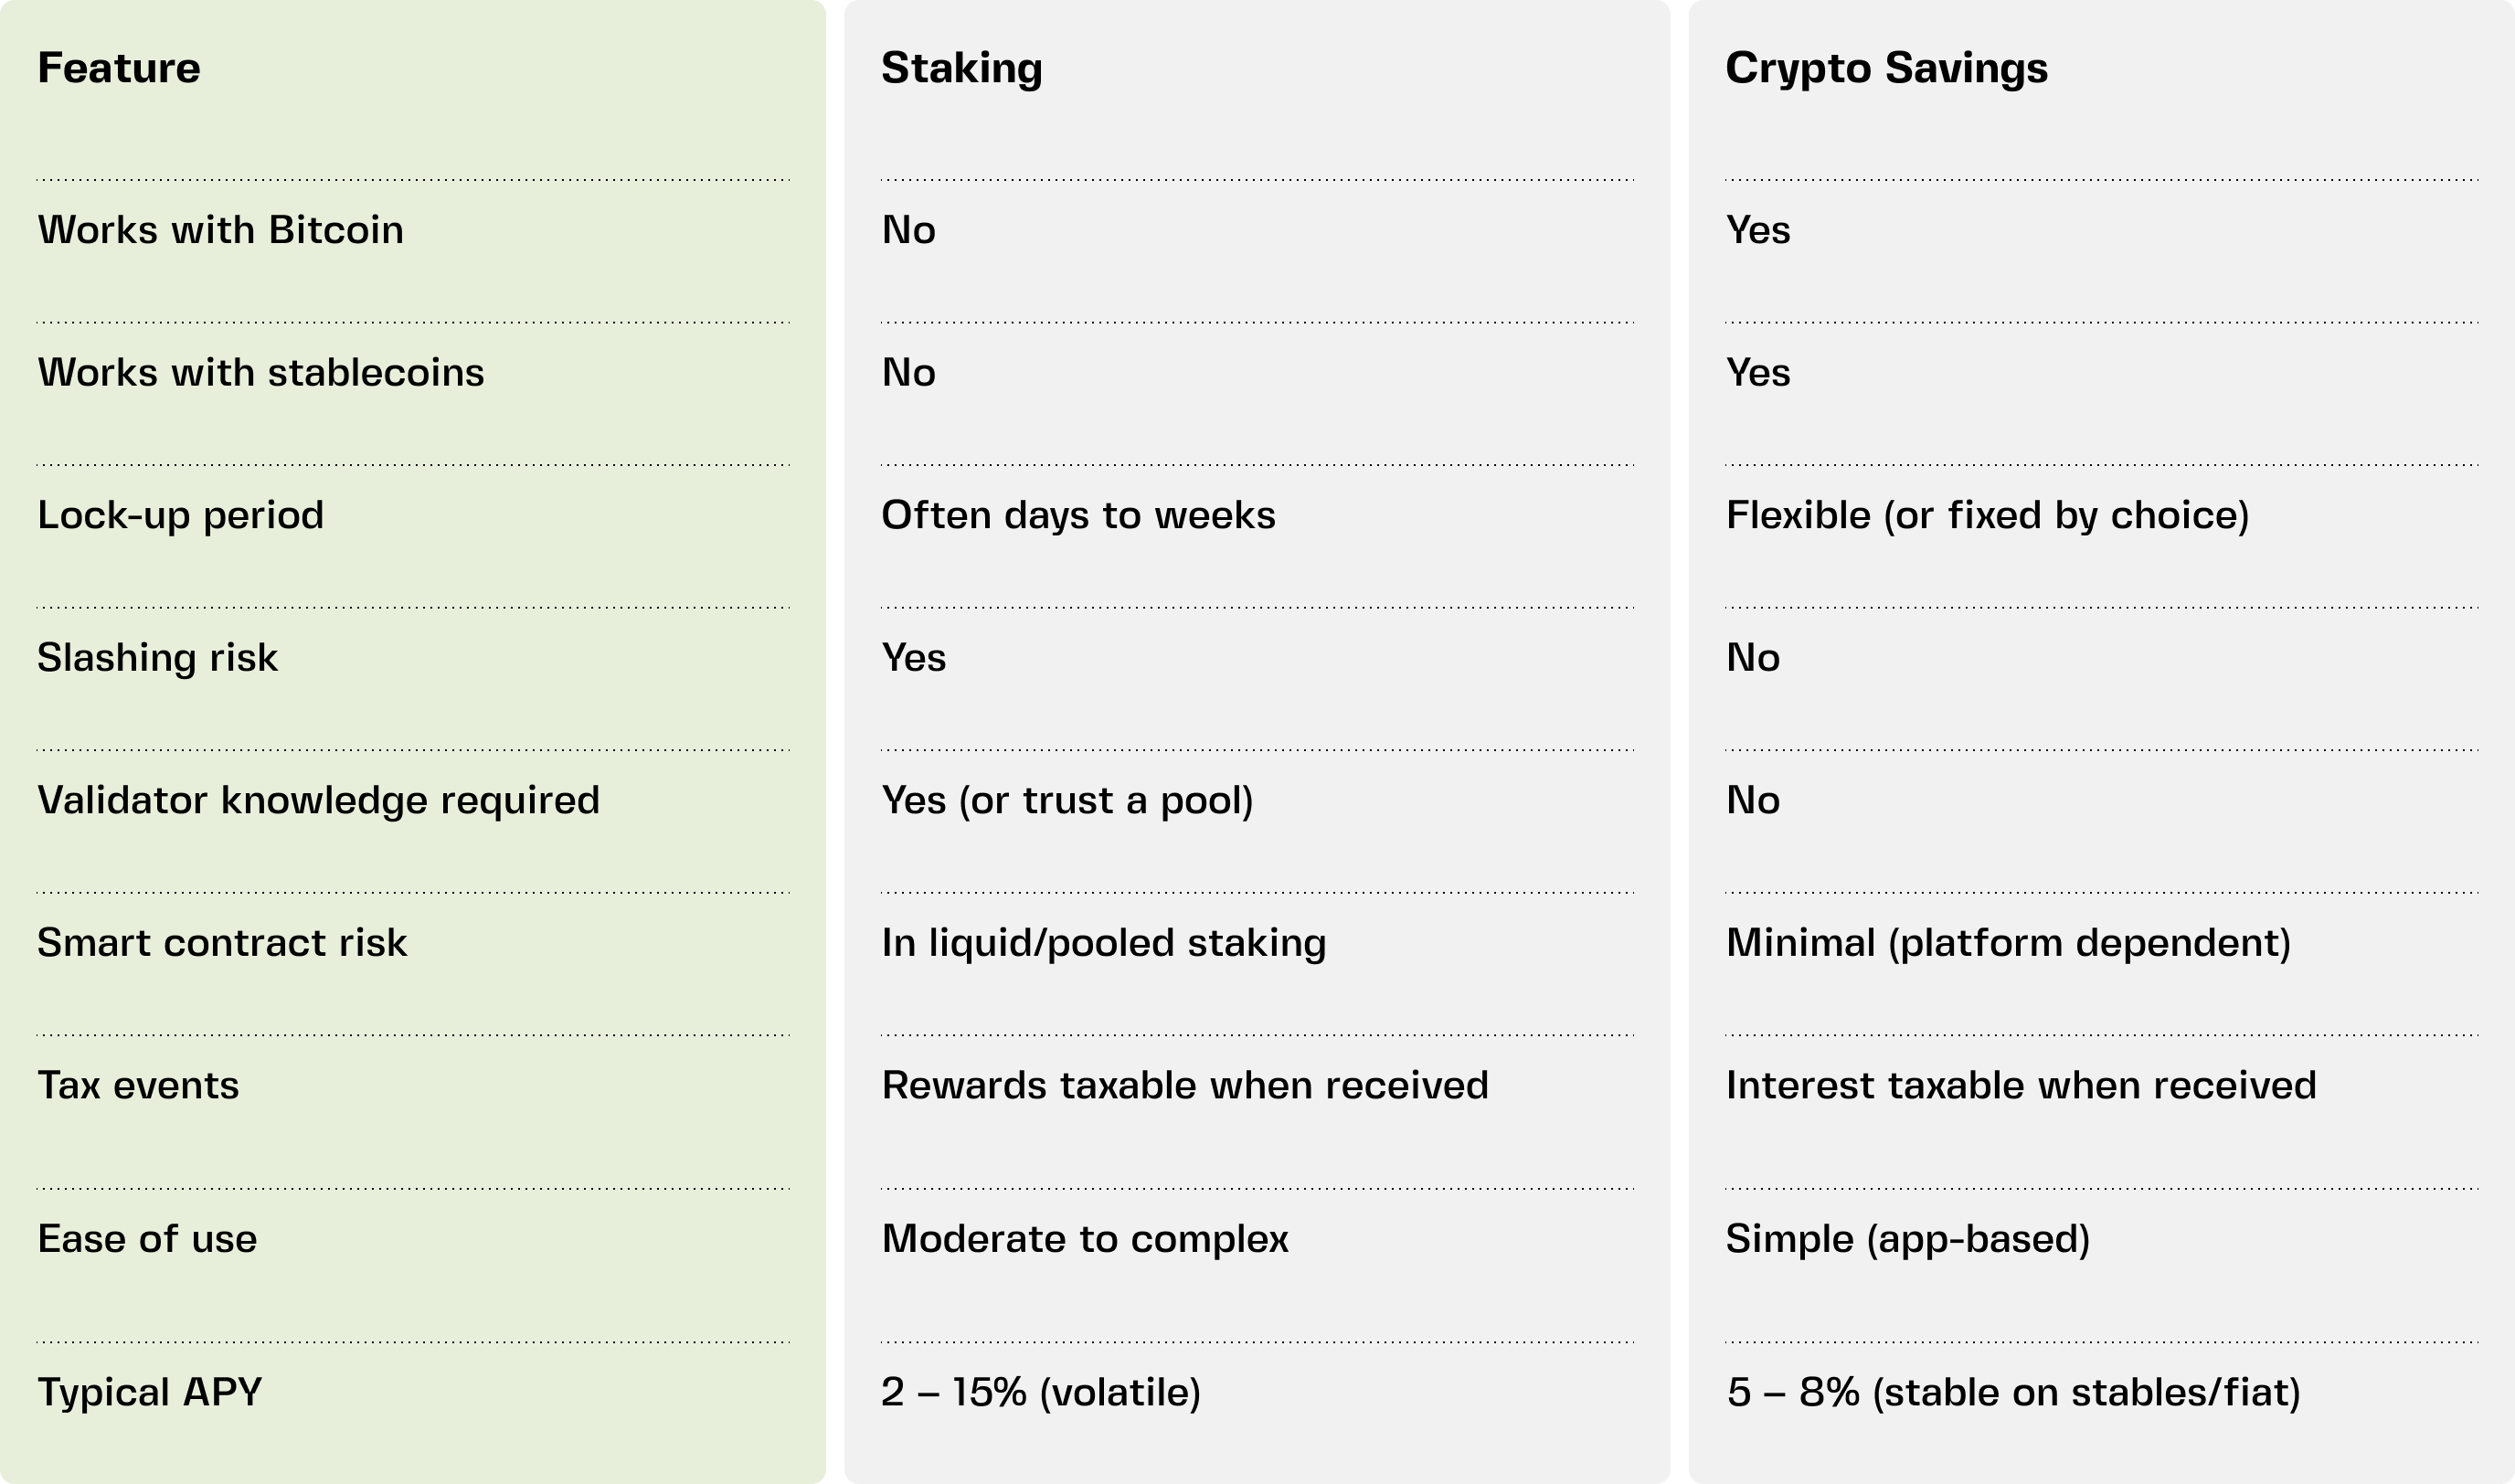Click the "Slashing risk" feature label
The width and height of the screenshot is (2515, 1484).
pos(157,658)
